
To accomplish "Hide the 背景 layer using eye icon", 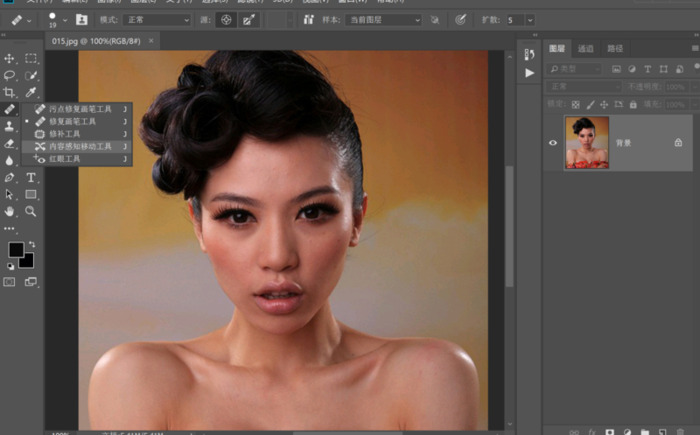I will click(553, 143).
